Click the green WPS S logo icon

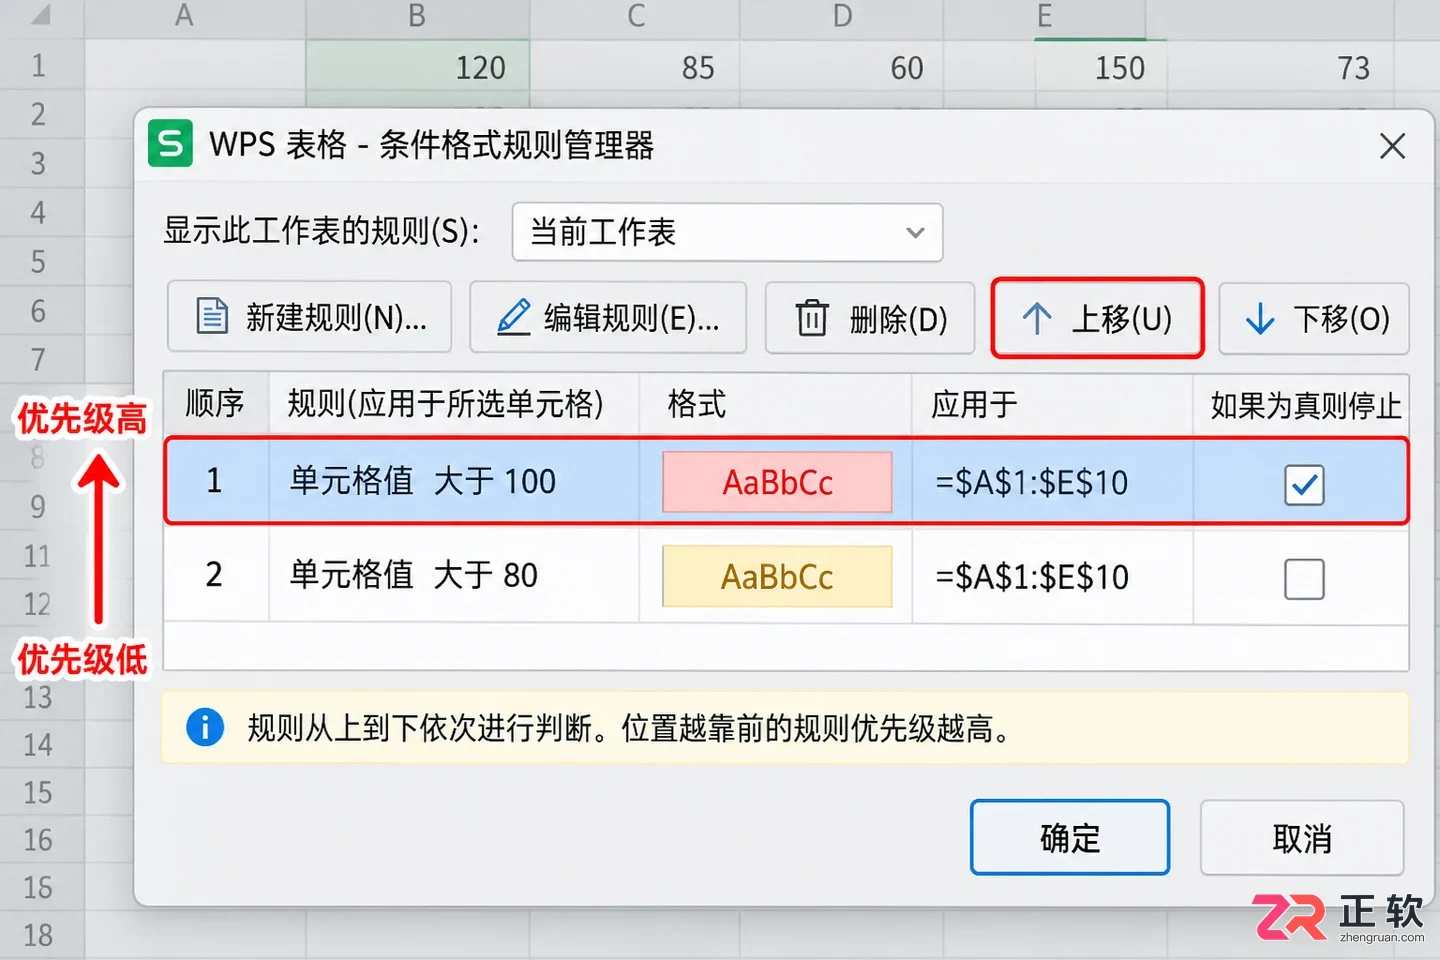(170, 144)
